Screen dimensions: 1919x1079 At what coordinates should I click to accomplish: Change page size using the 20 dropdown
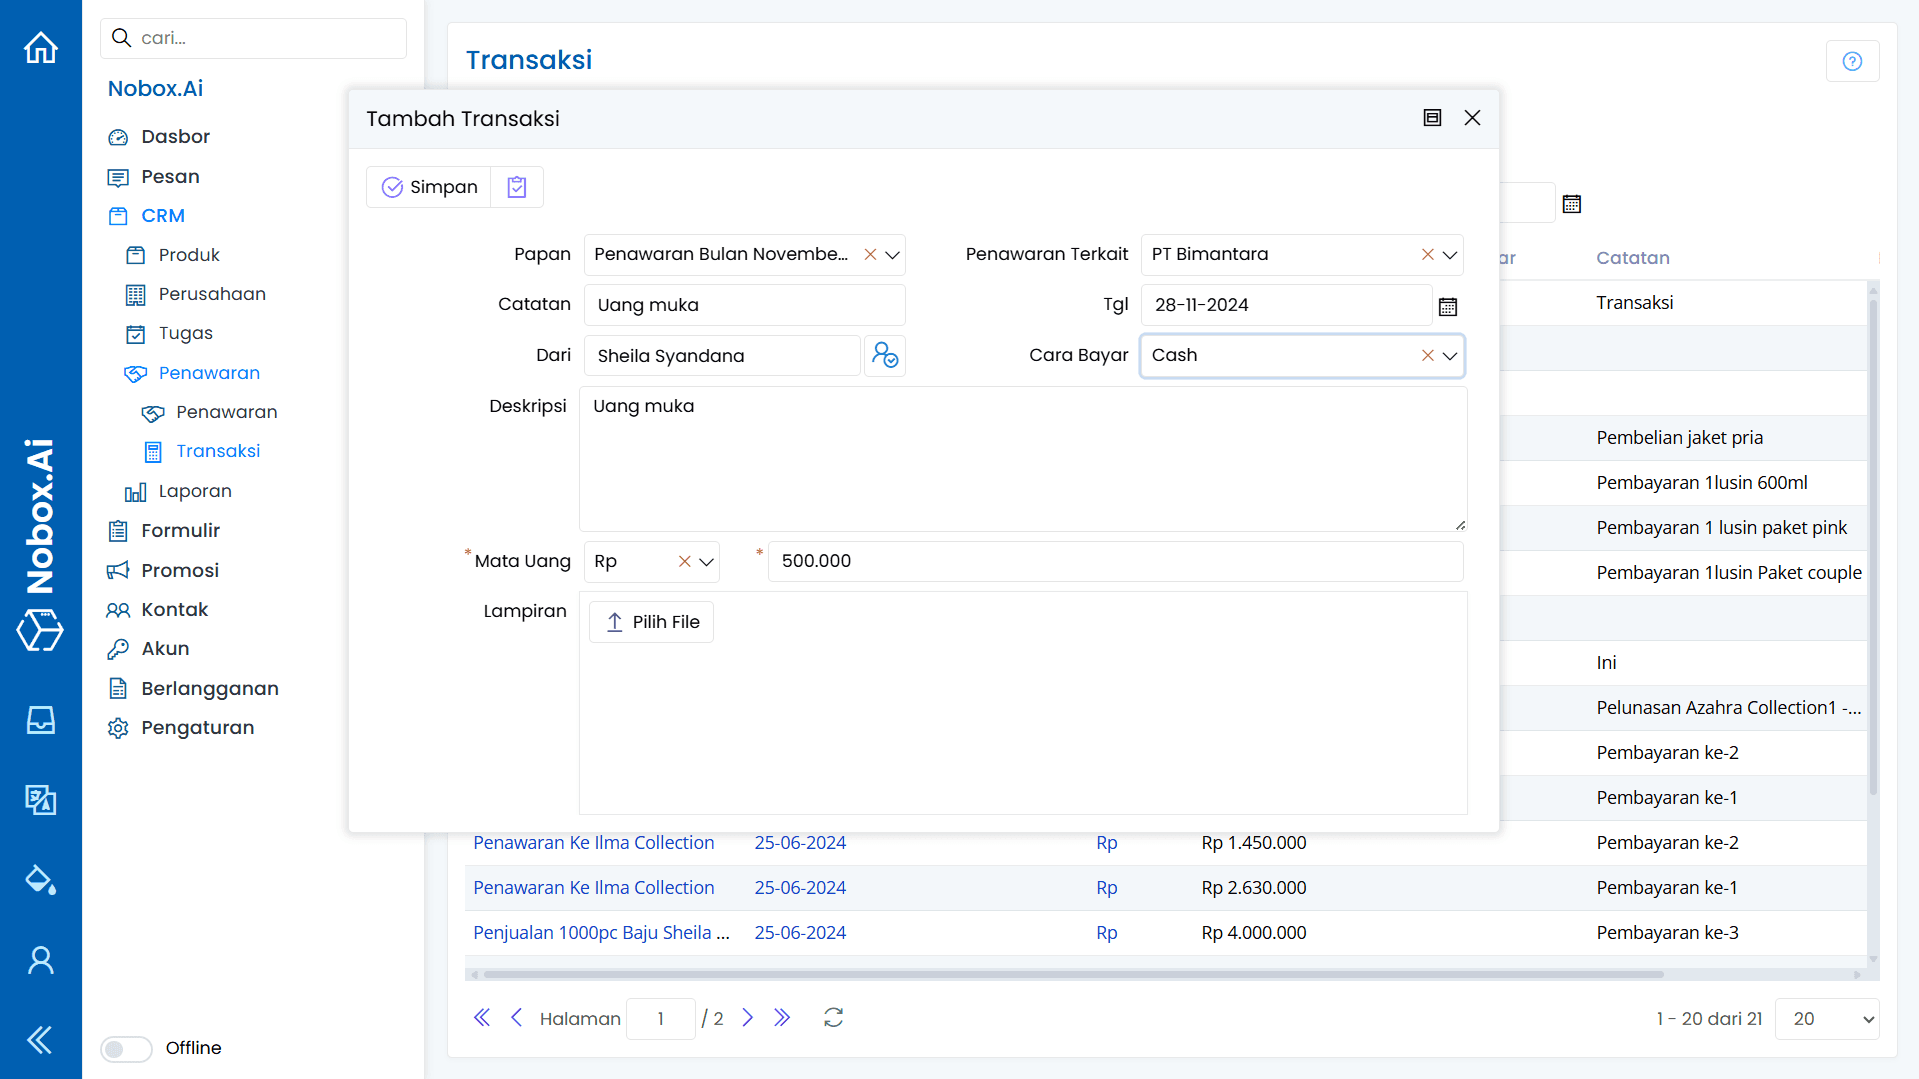click(x=1826, y=1018)
